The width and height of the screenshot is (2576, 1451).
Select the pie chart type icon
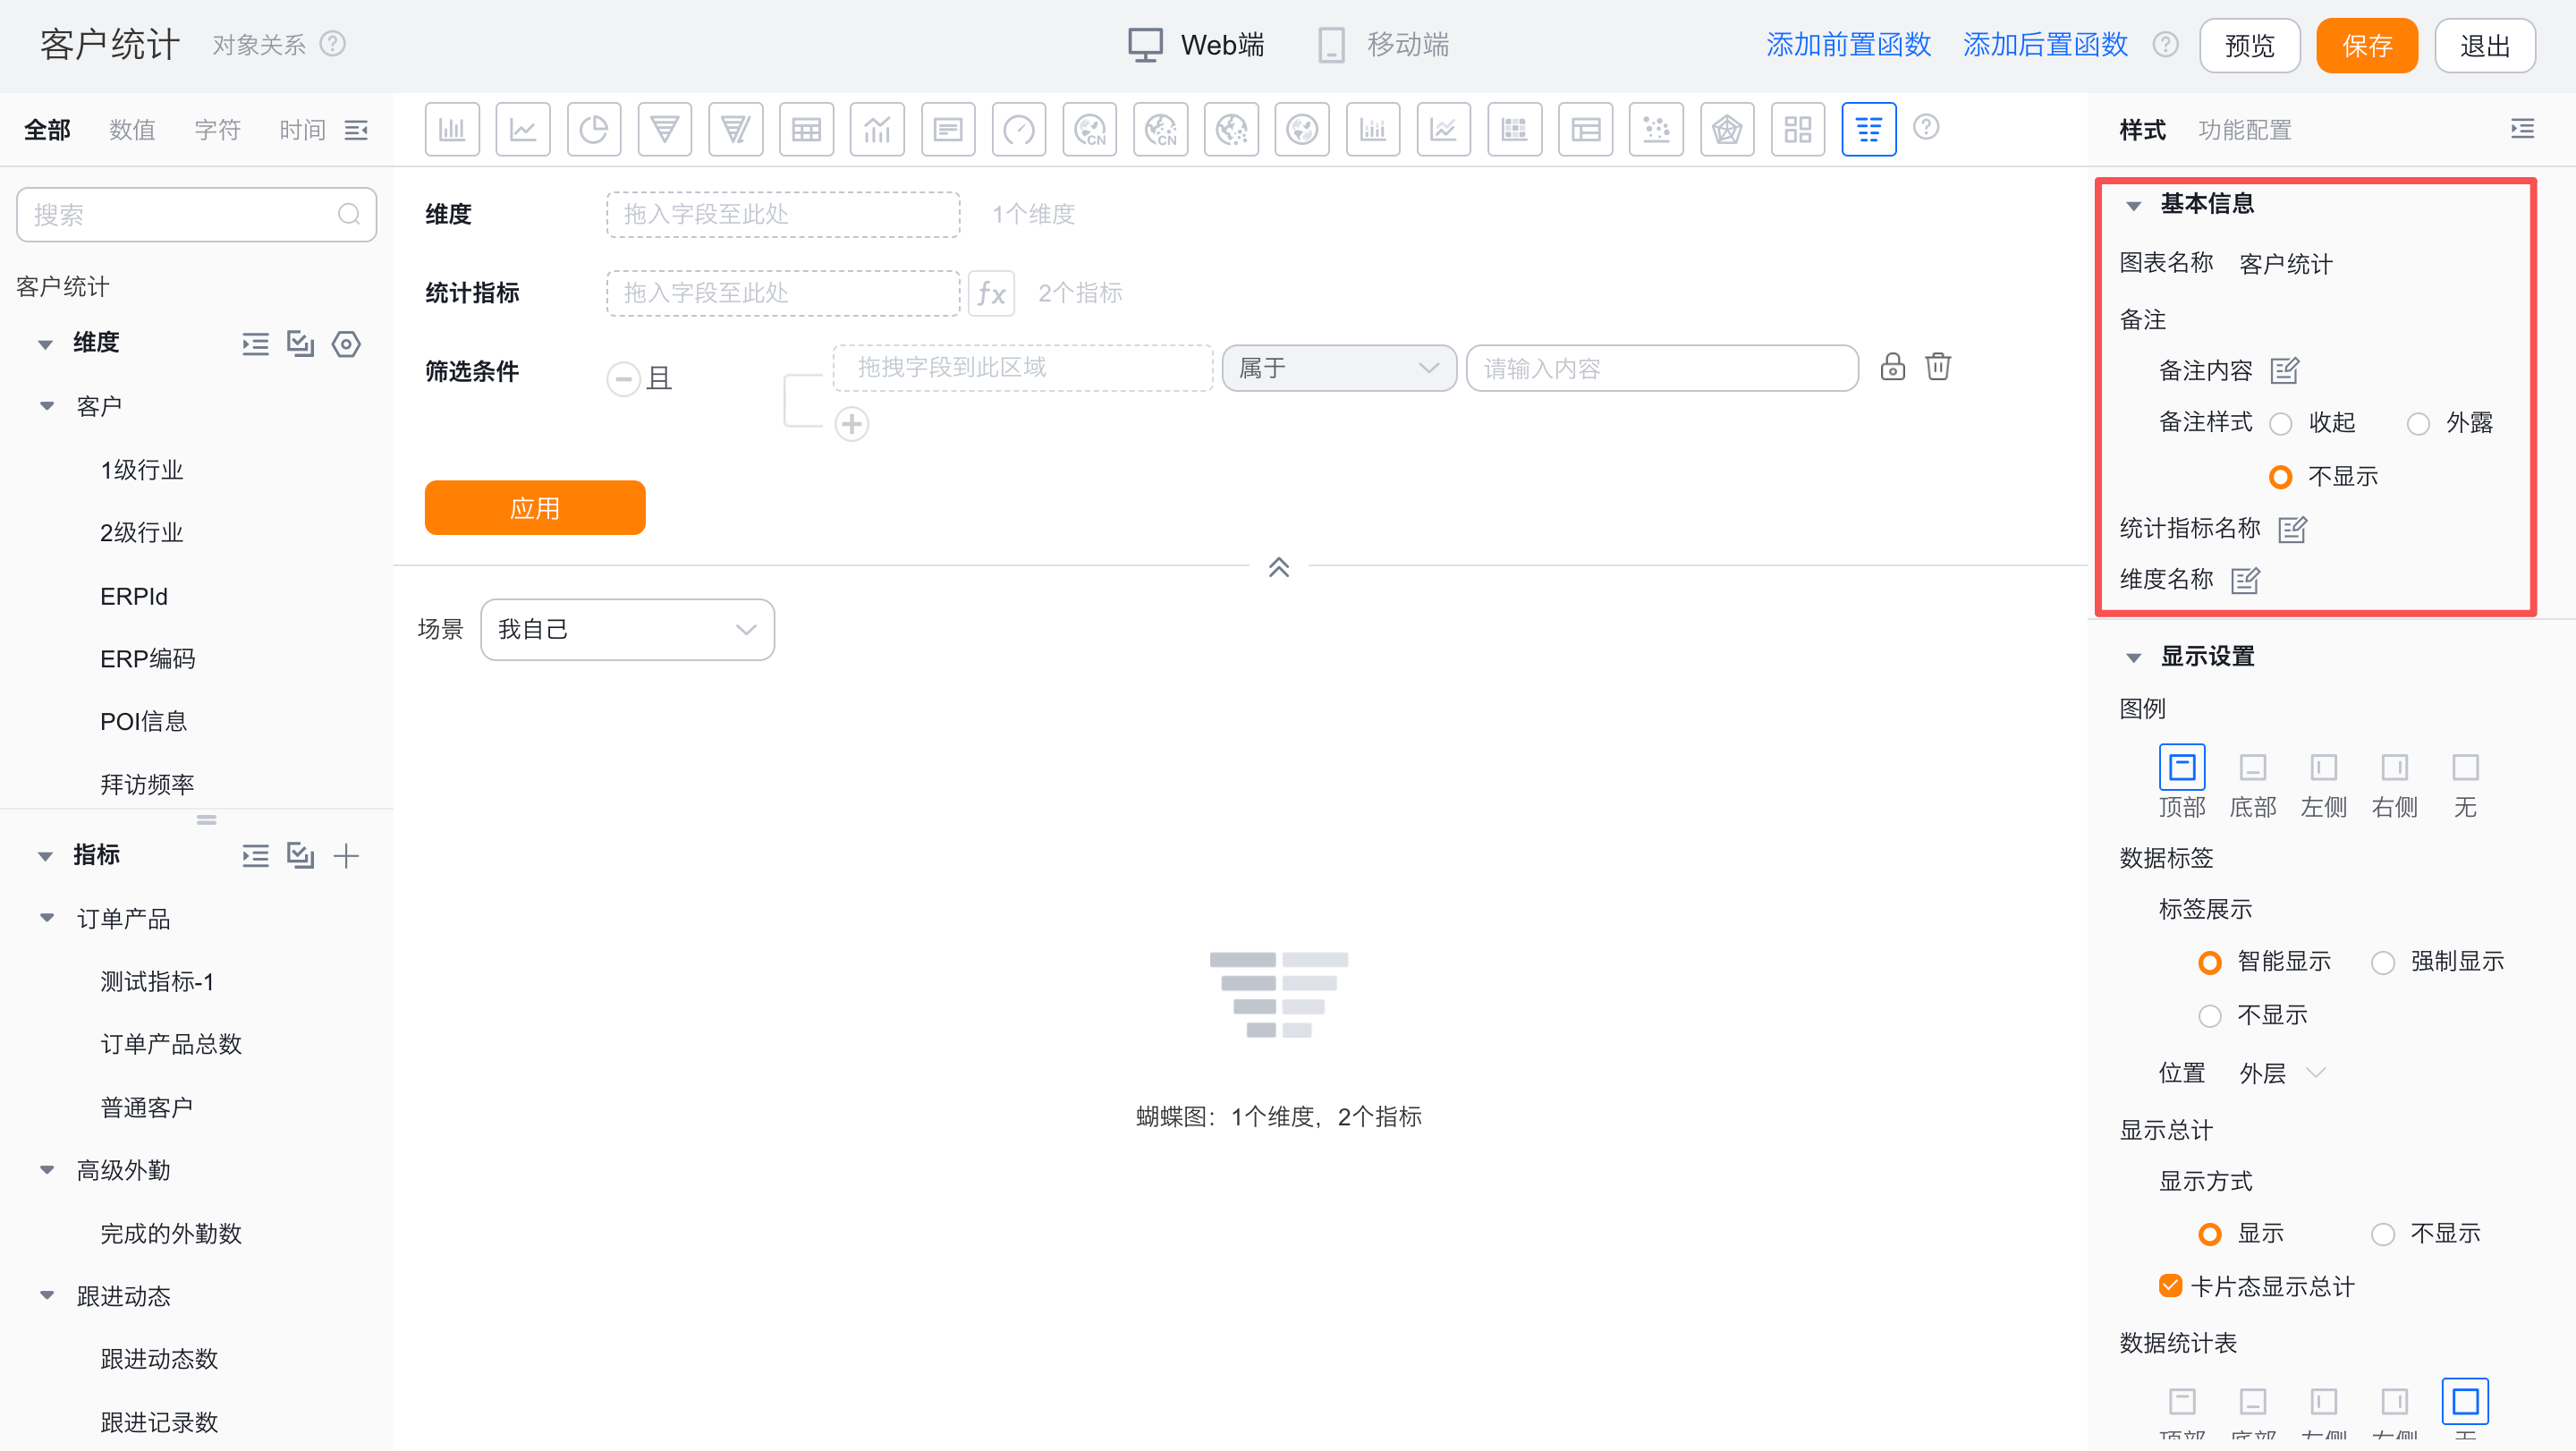[593, 129]
